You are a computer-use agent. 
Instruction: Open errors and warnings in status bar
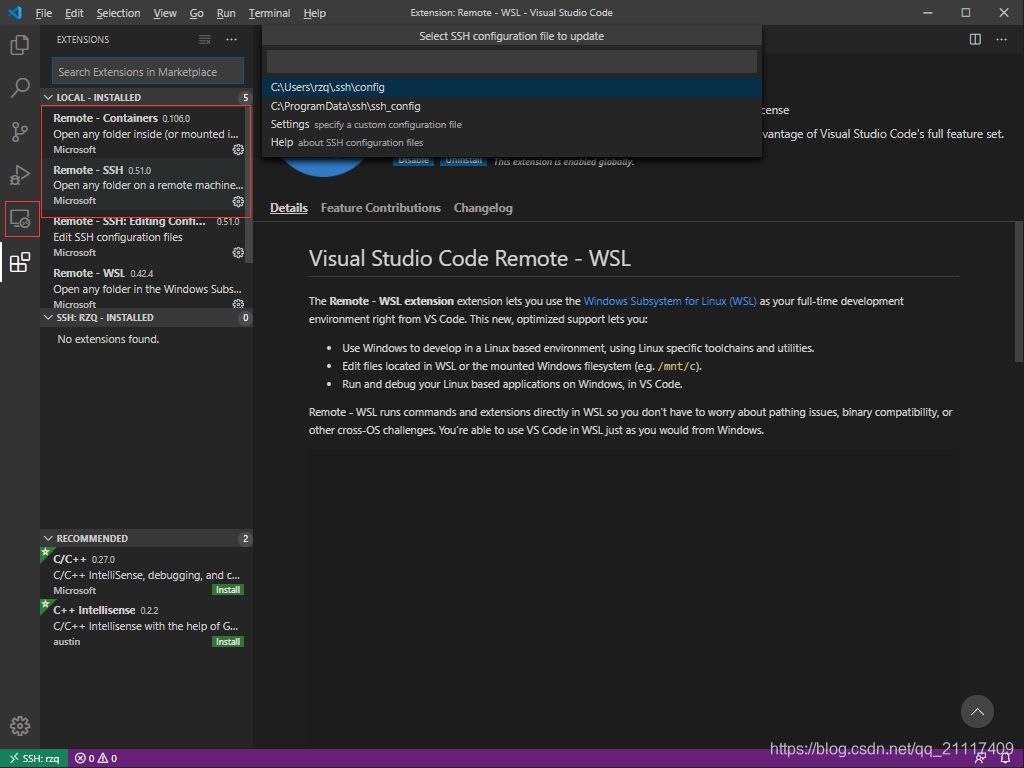pyautogui.click(x=96, y=758)
